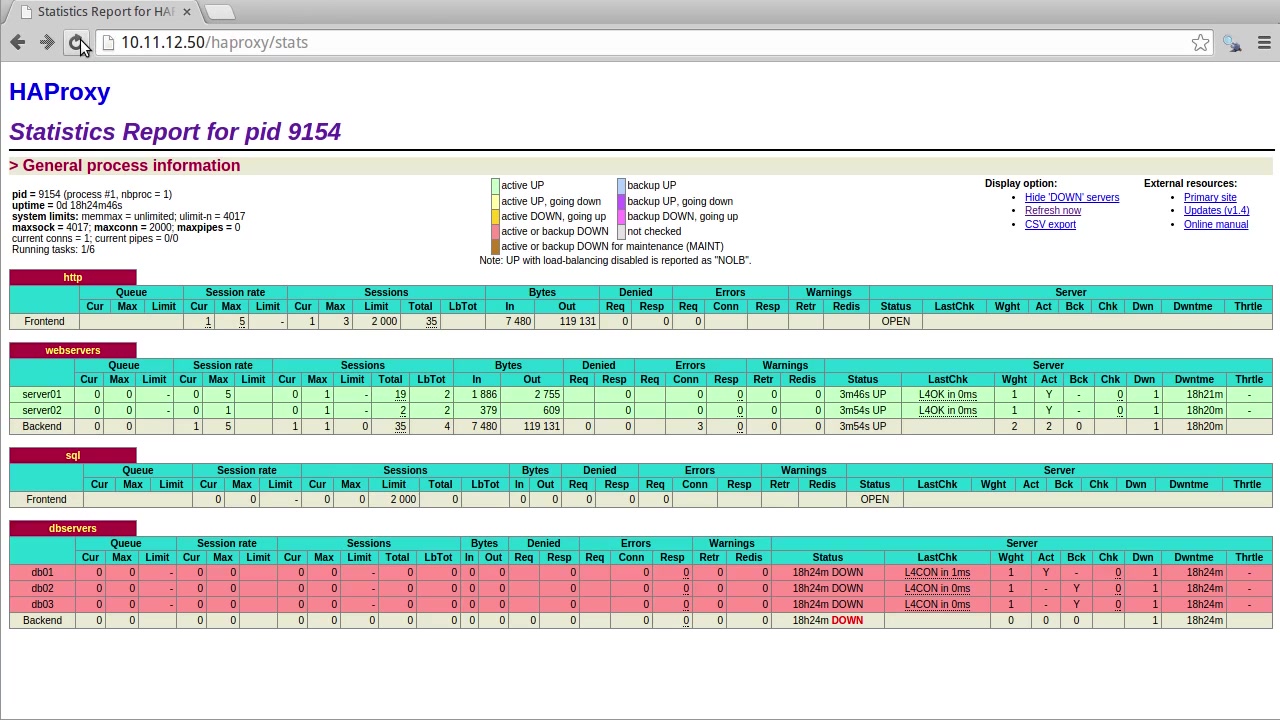Open the Chrome hamburger menu

(1264, 43)
